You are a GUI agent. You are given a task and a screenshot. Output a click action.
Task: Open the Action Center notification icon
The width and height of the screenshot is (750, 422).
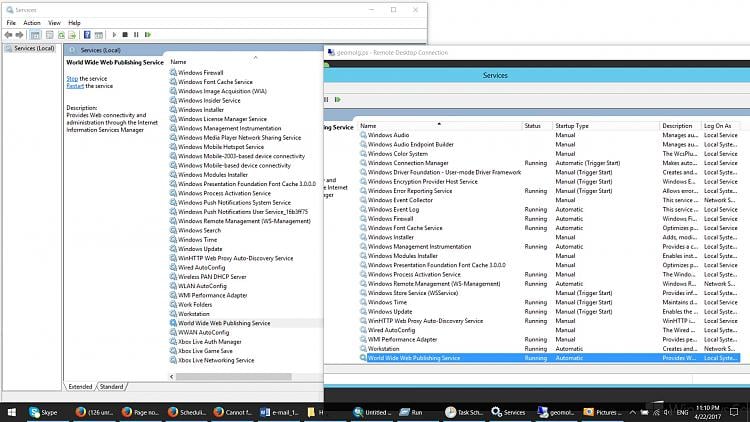pos(734,412)
